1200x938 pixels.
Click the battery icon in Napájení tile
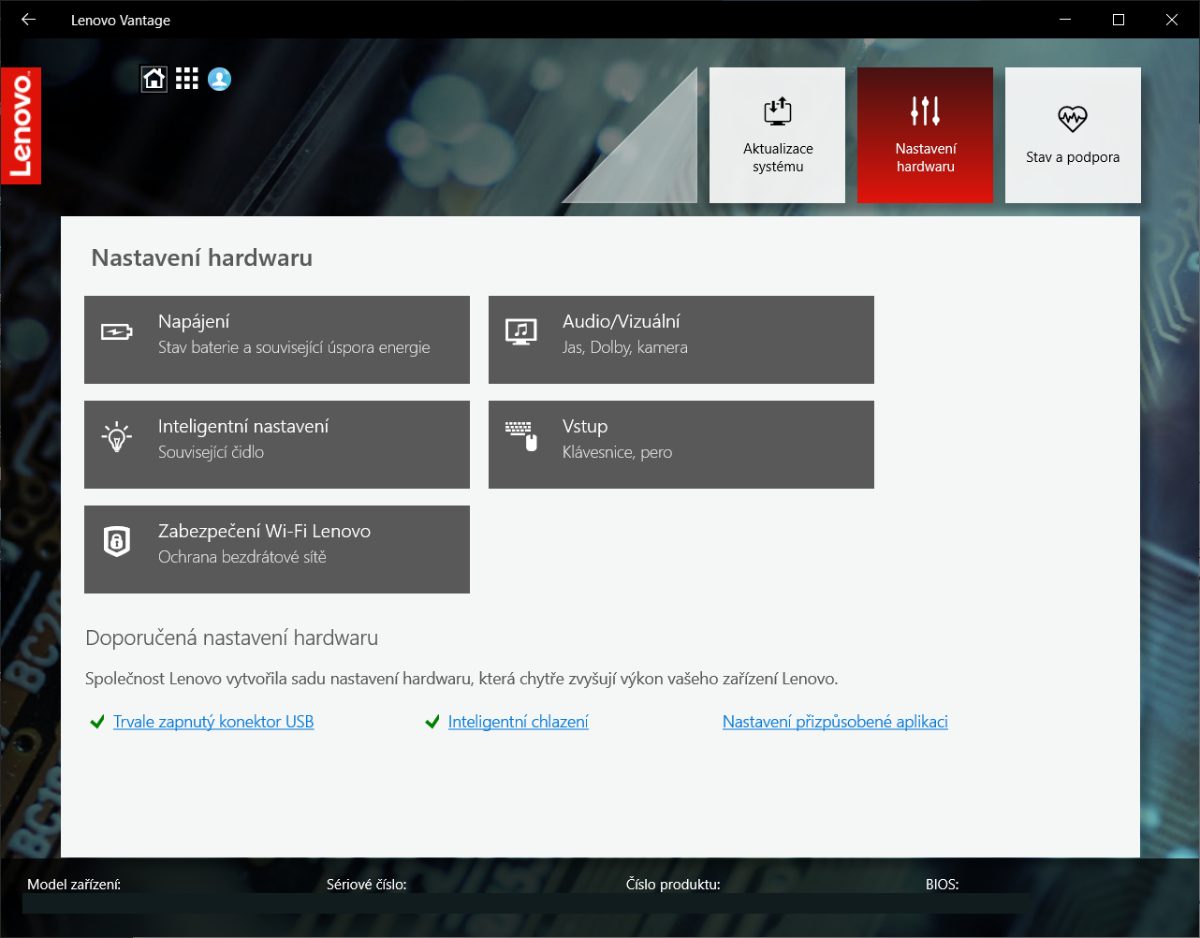(117, 332)
